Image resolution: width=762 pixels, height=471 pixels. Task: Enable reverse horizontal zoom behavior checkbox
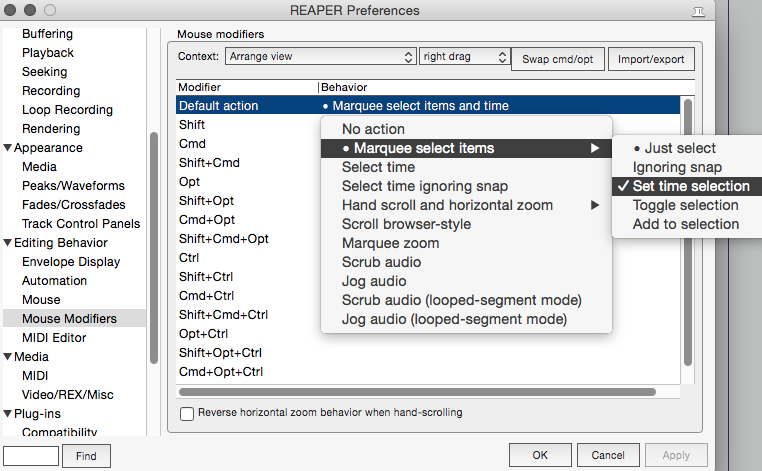point(186,413)
